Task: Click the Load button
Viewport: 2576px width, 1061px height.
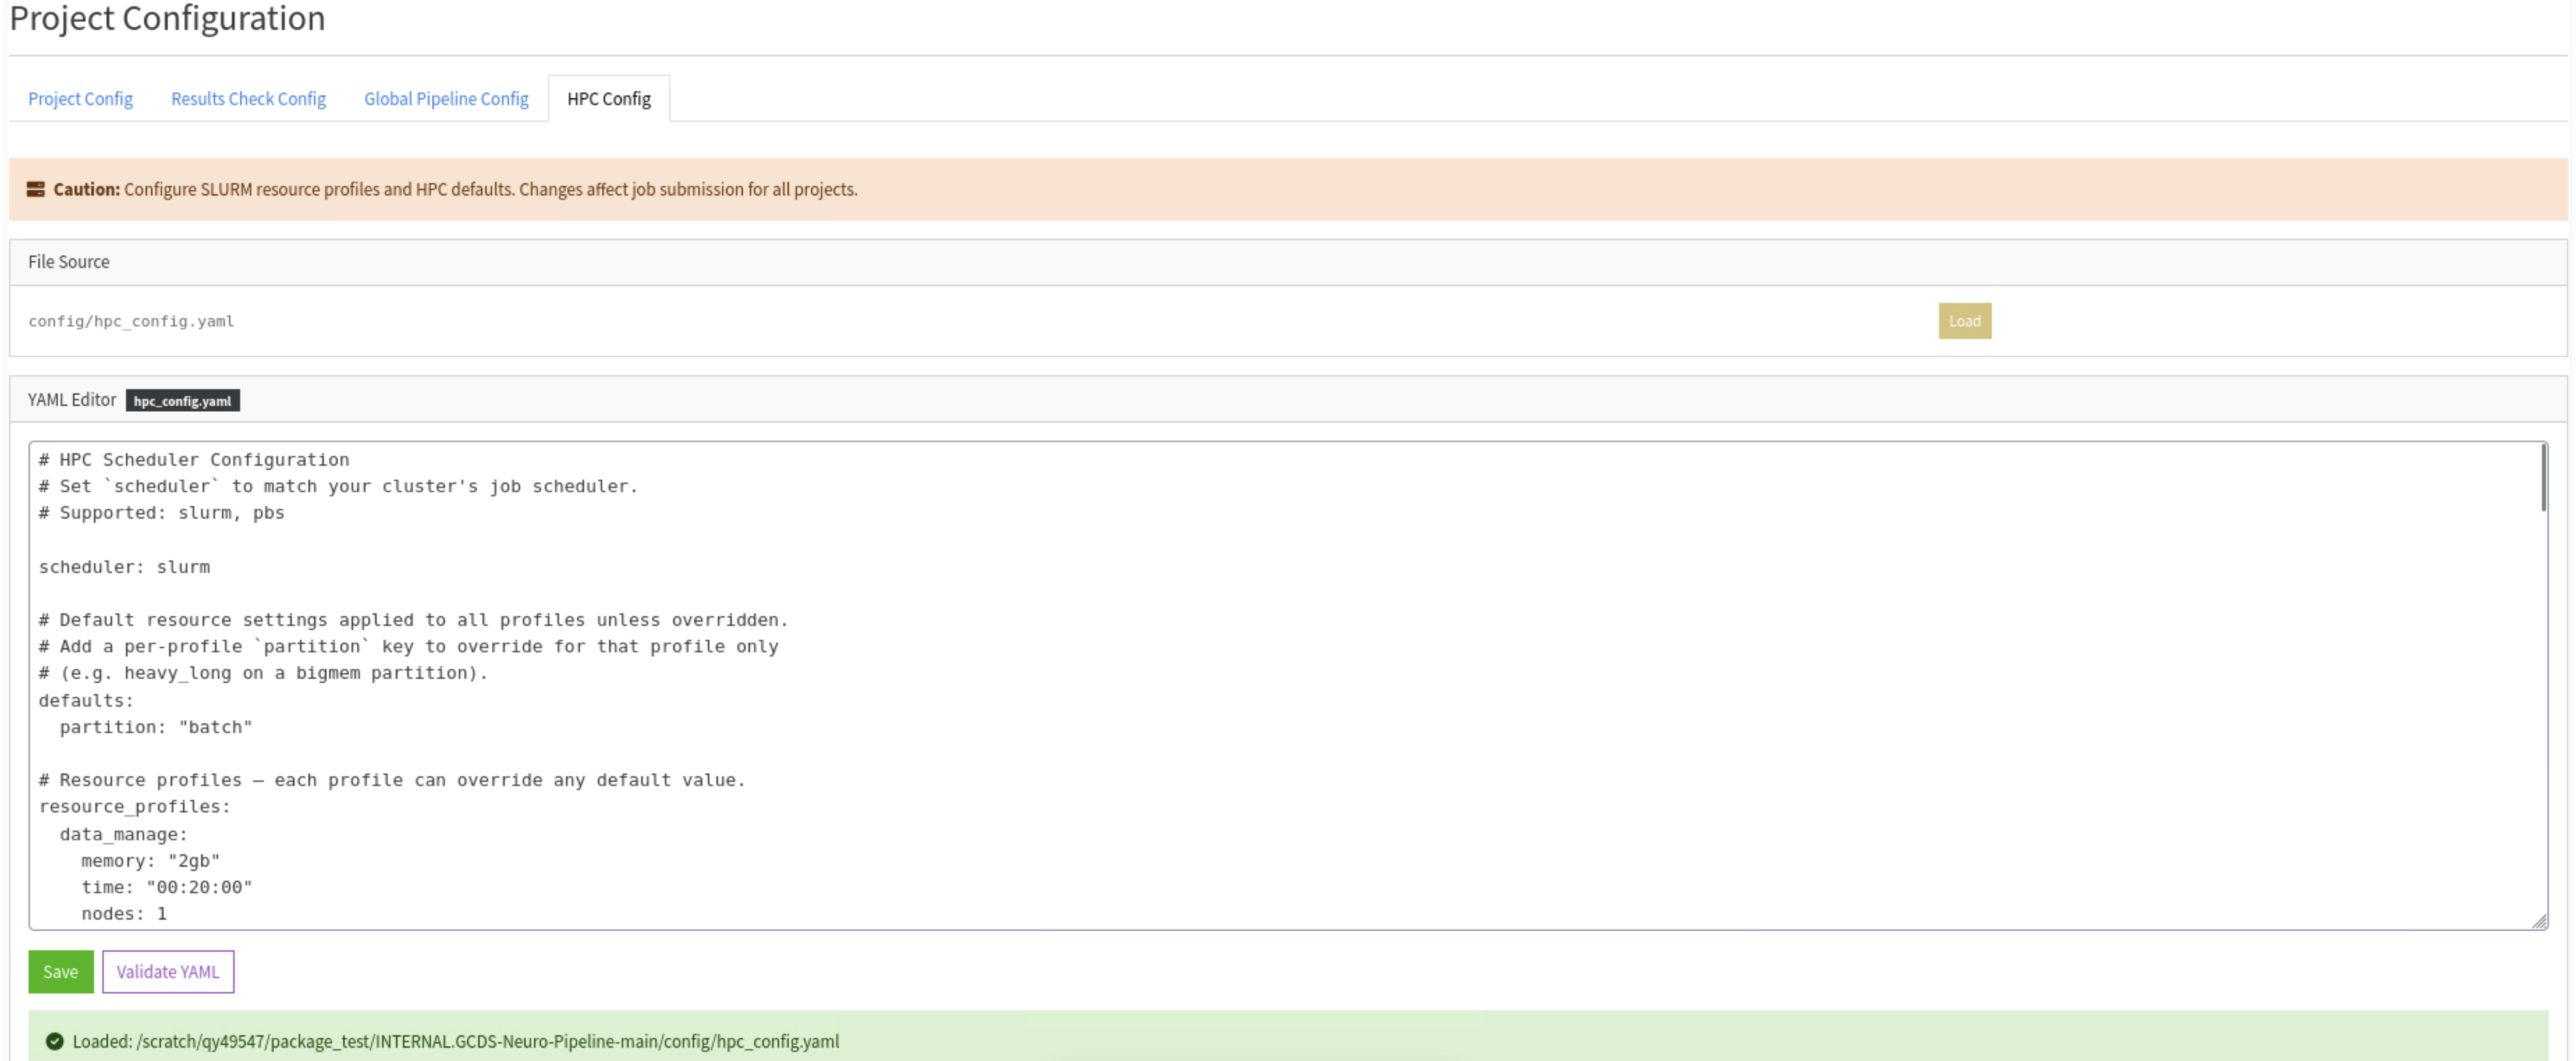Action: 1964,321
